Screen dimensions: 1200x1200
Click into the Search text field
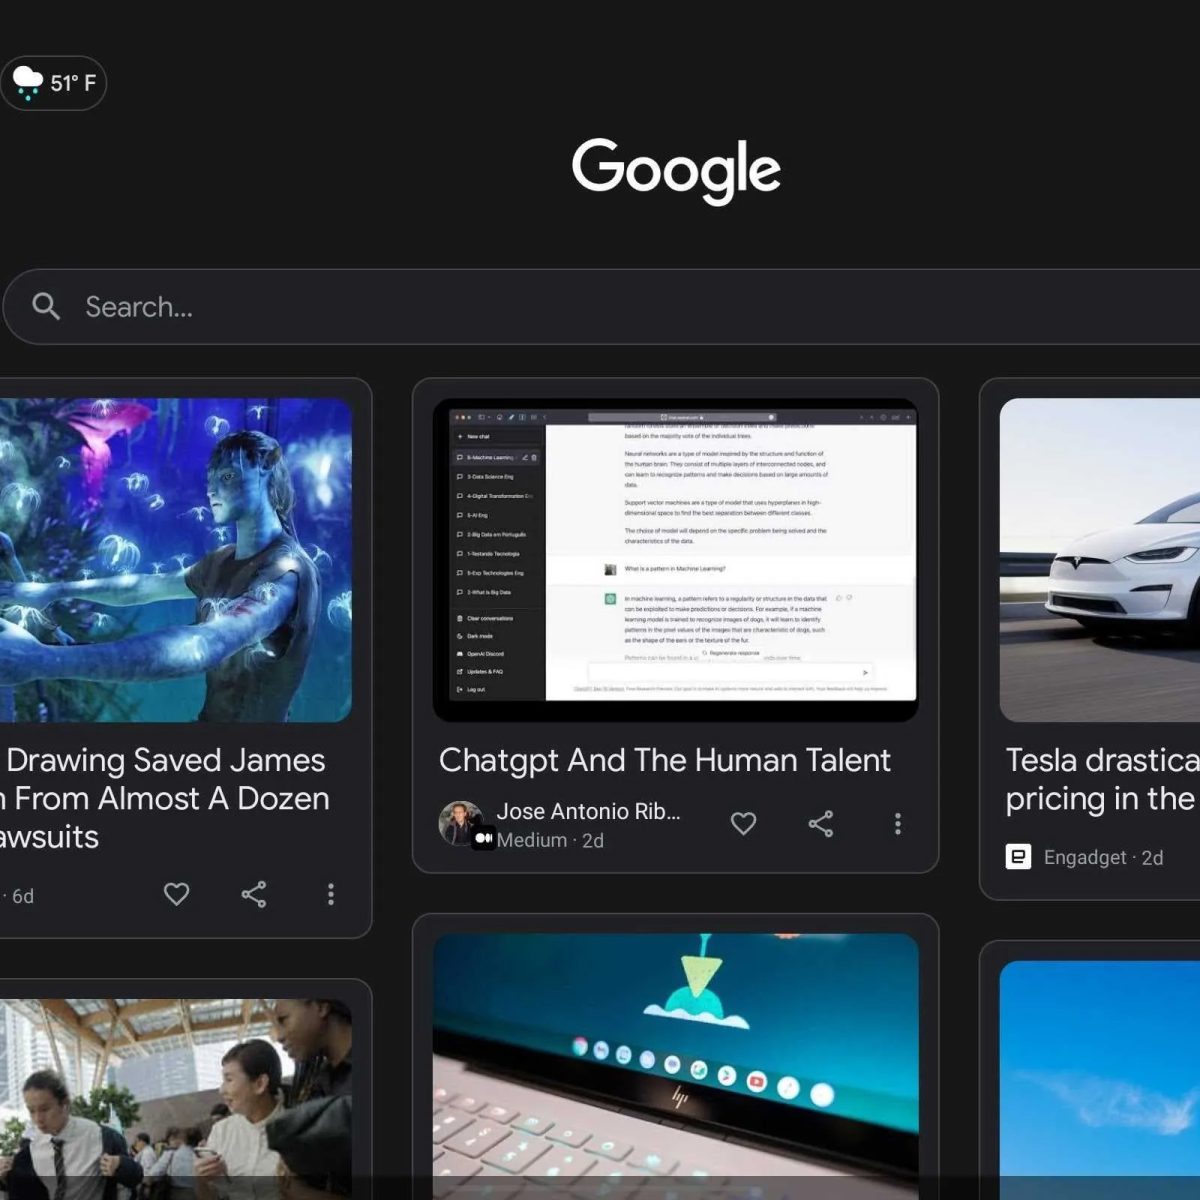click(600, 306)
